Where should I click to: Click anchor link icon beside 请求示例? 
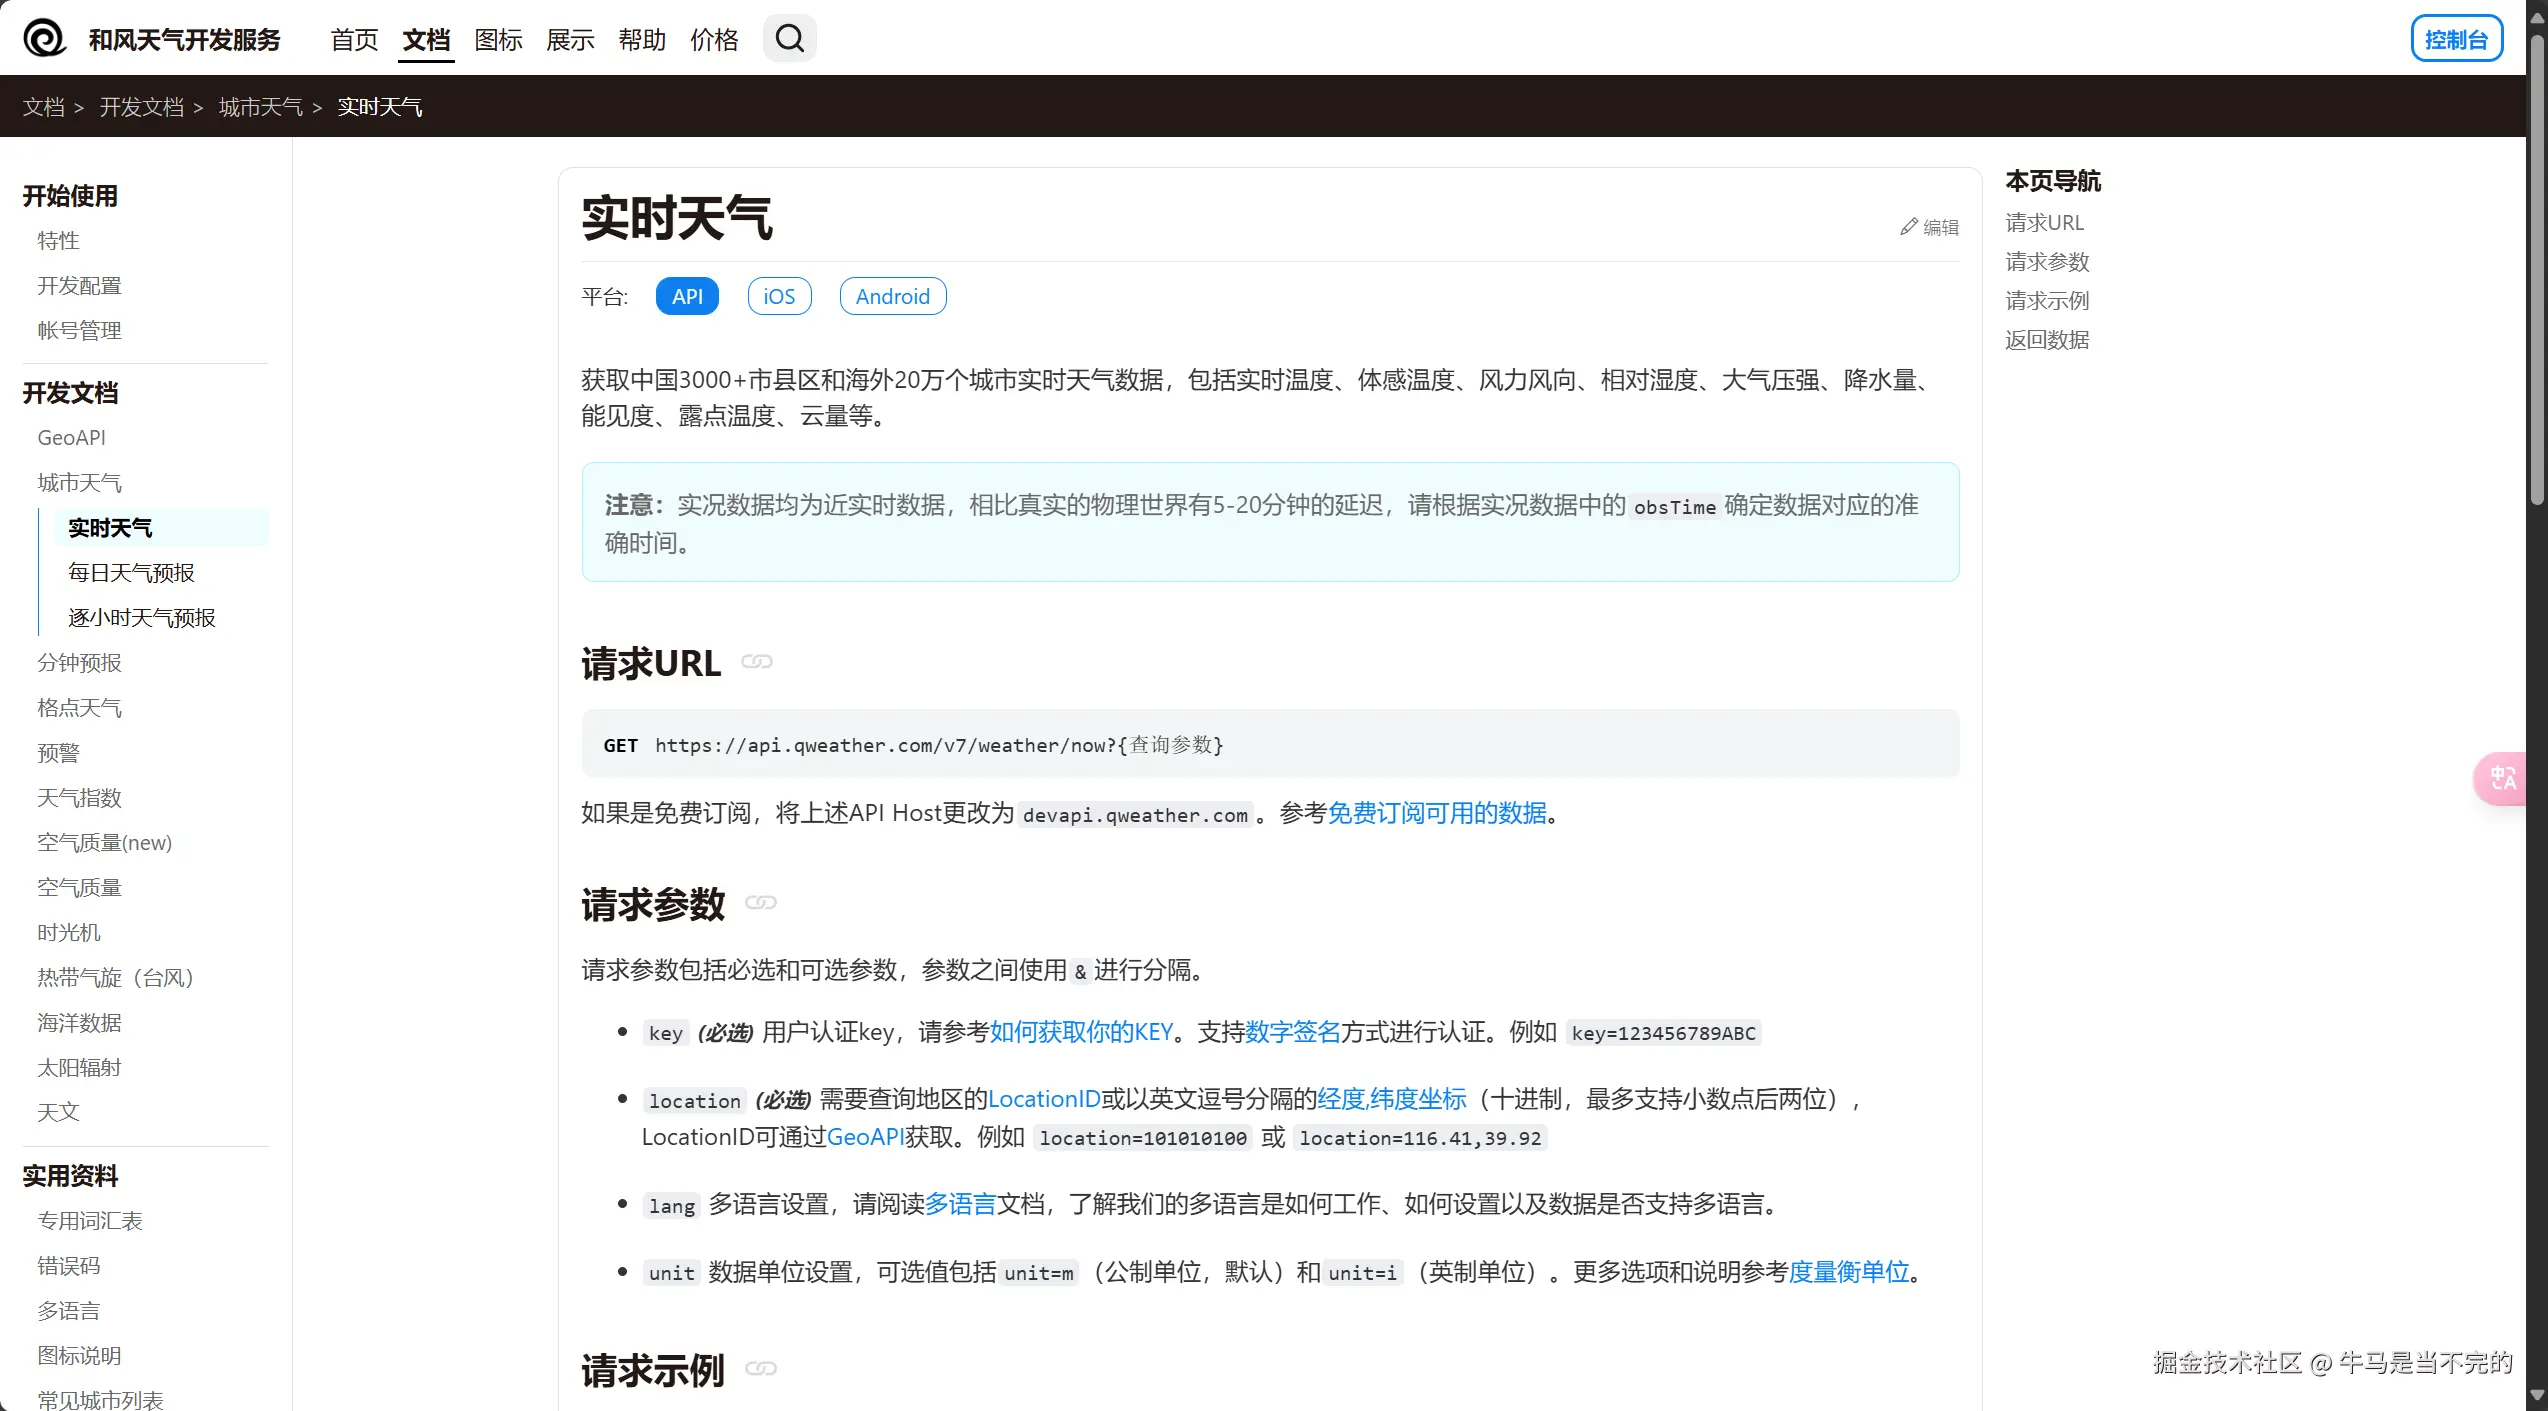coord(760,1369)
